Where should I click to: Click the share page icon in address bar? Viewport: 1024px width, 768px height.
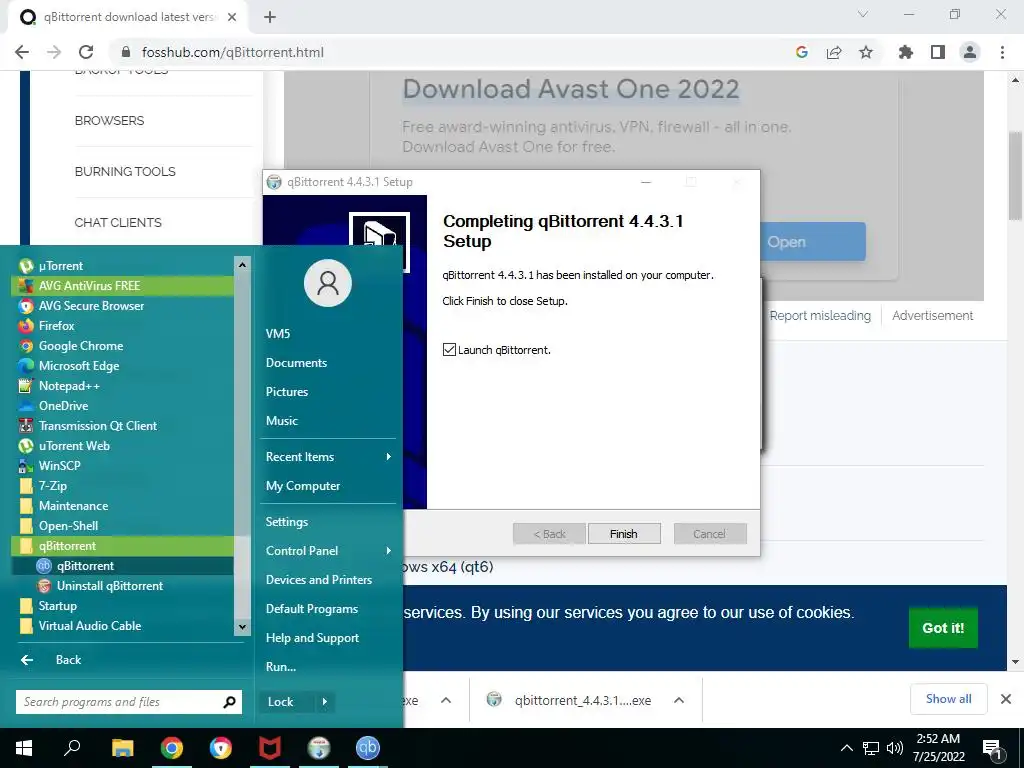click(x=834, y=52)
